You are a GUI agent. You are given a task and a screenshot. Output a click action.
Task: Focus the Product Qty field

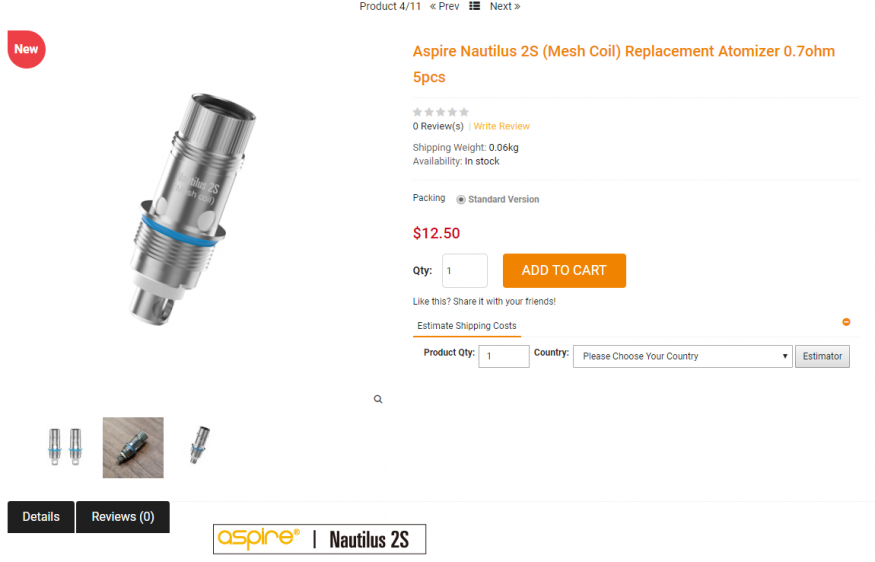pyautogui.click(x=503, y=356)
